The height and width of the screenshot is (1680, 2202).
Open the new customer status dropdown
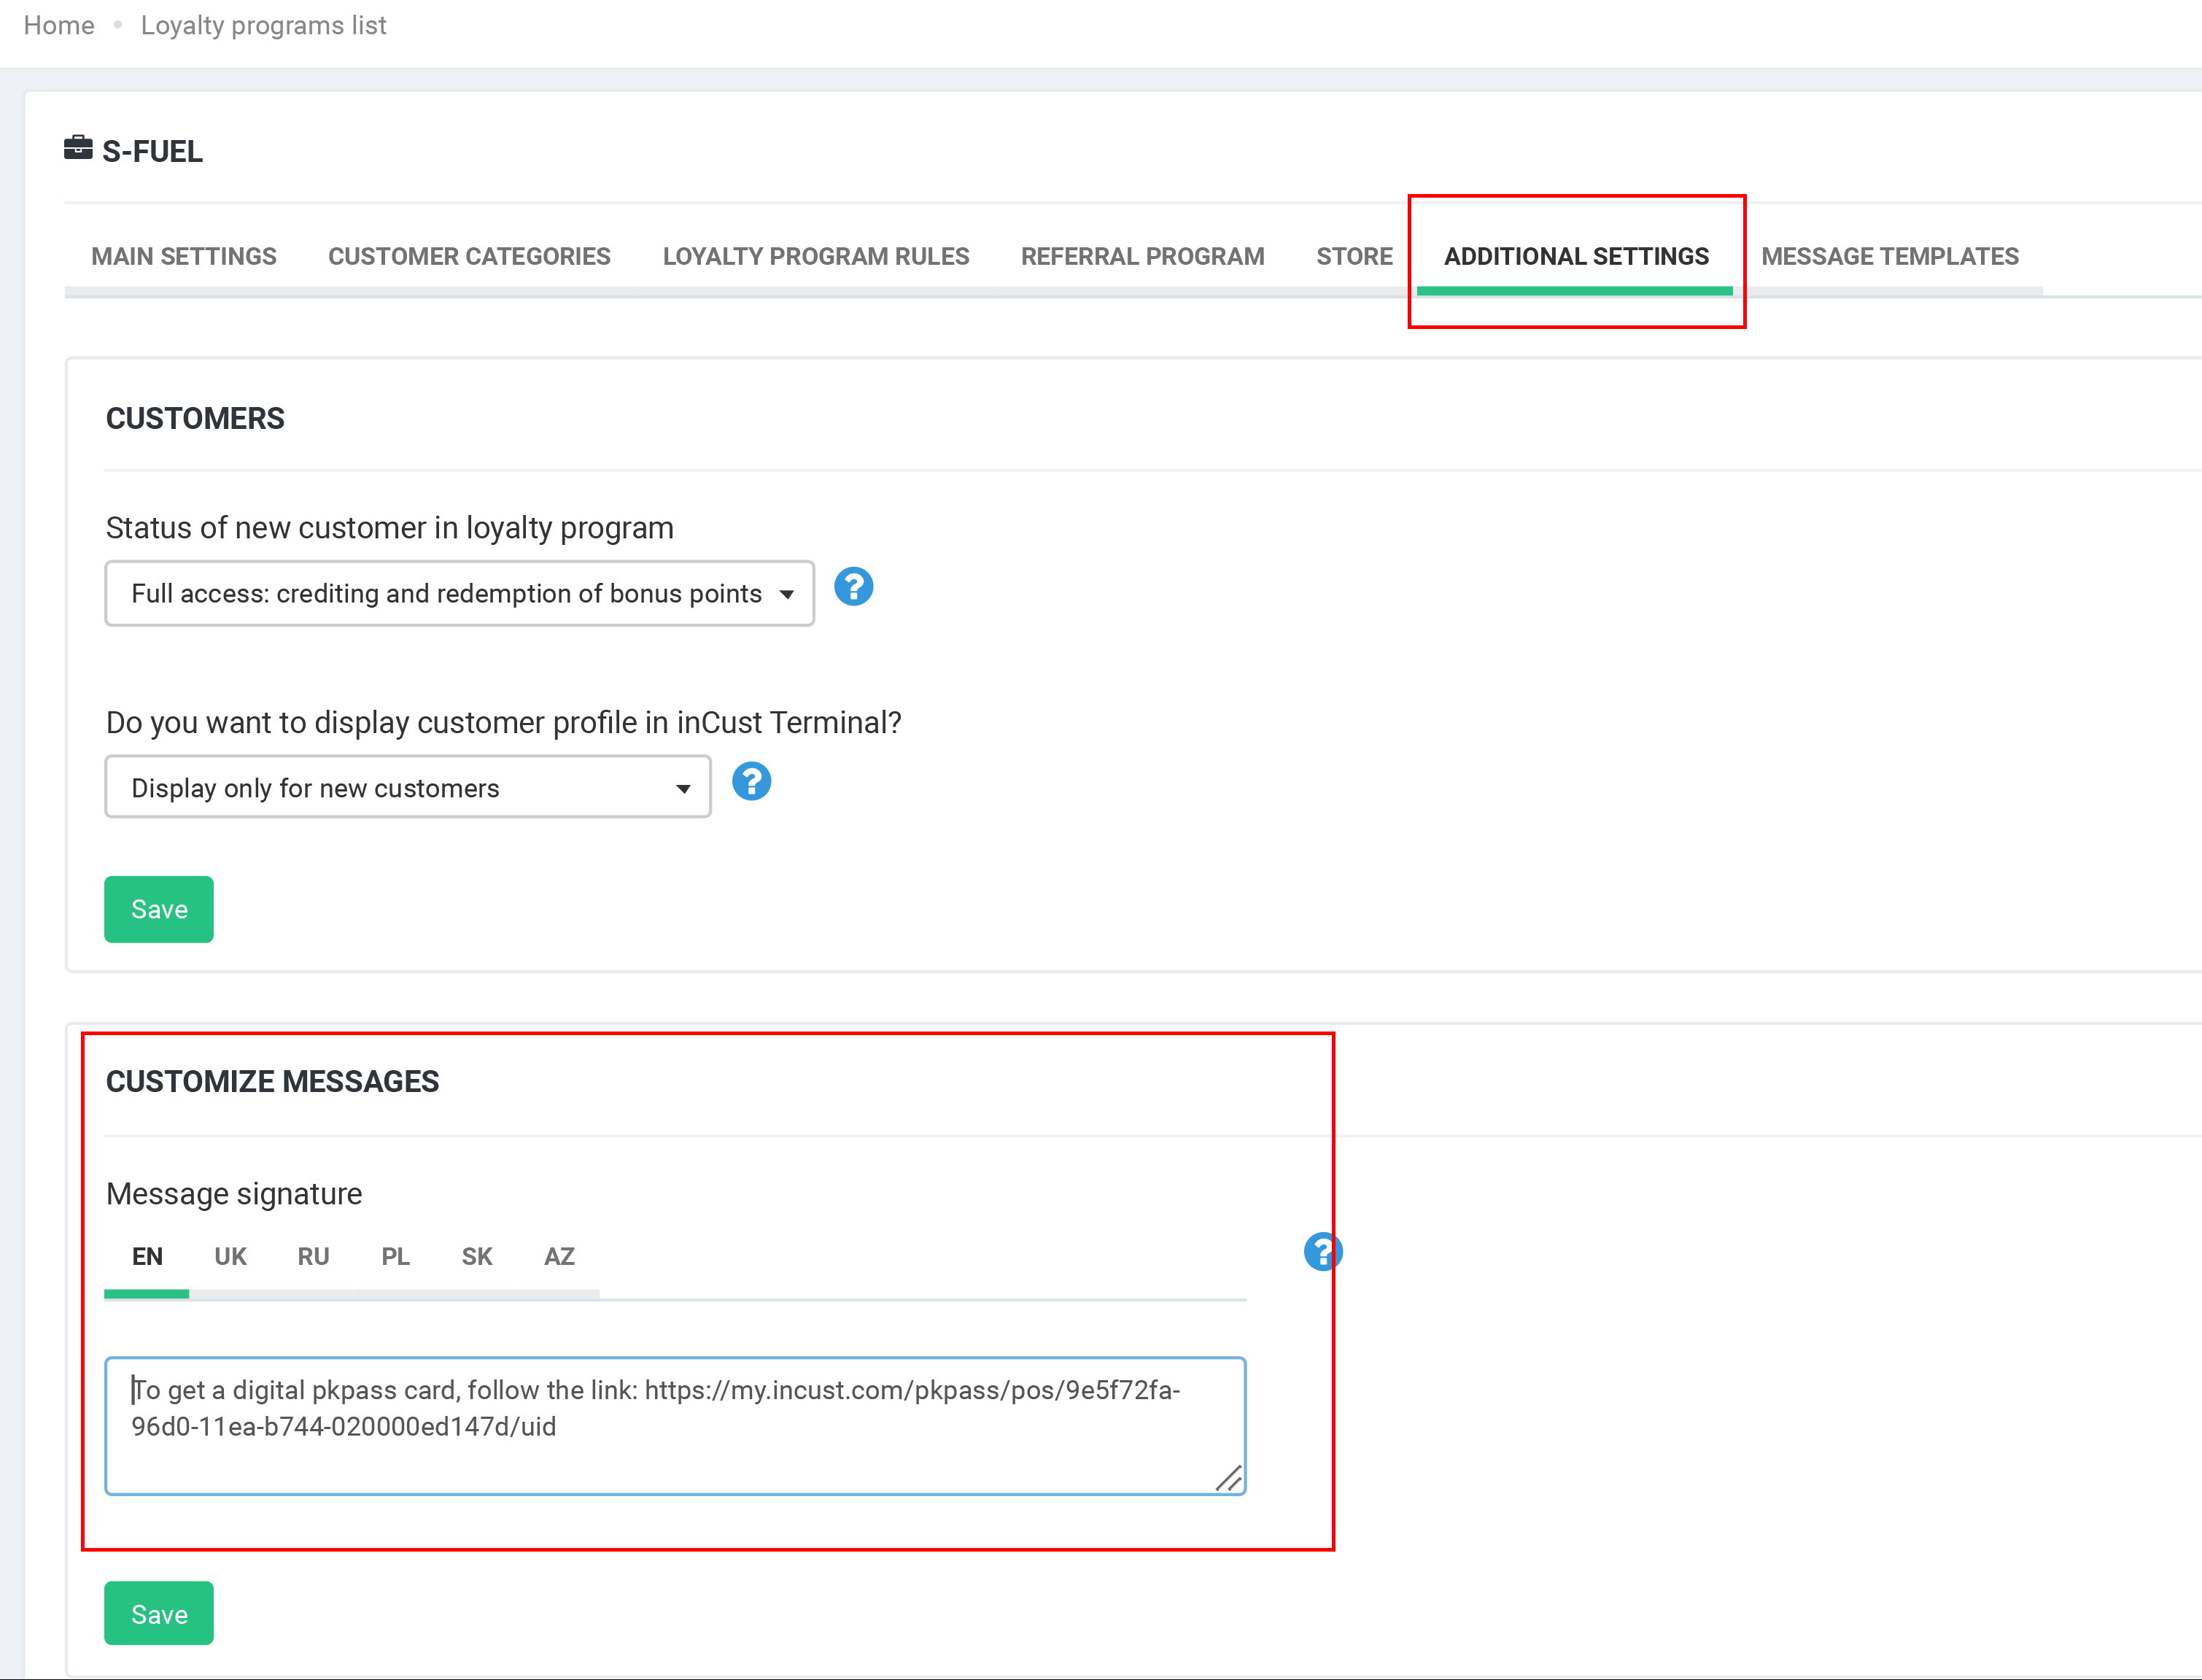459,594
